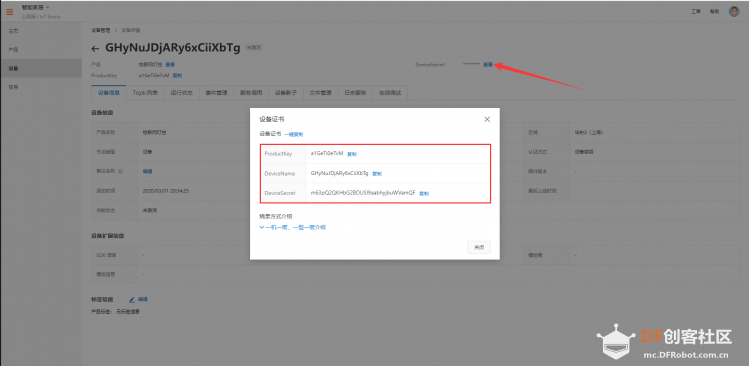
Task: Click 复制 beside ProductKey in the page header
Action: point(177,75)
